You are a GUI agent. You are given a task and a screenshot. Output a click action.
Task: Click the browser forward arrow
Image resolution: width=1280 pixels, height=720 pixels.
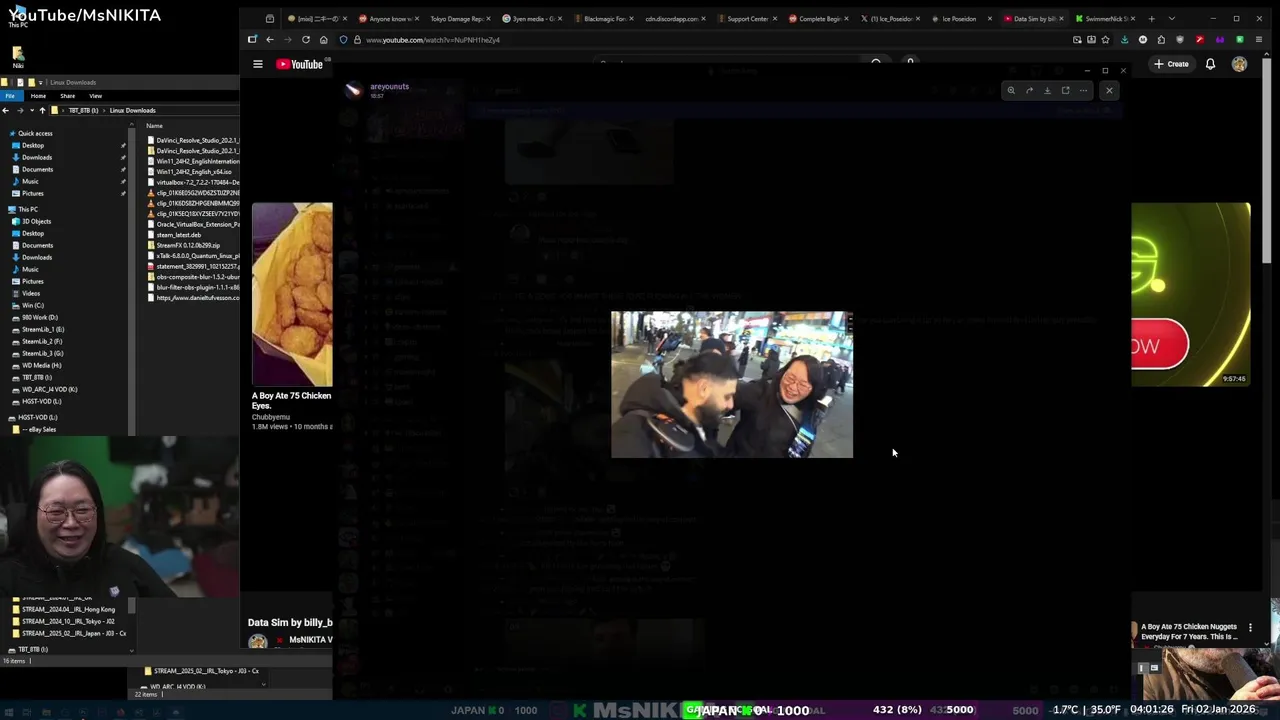288,40
